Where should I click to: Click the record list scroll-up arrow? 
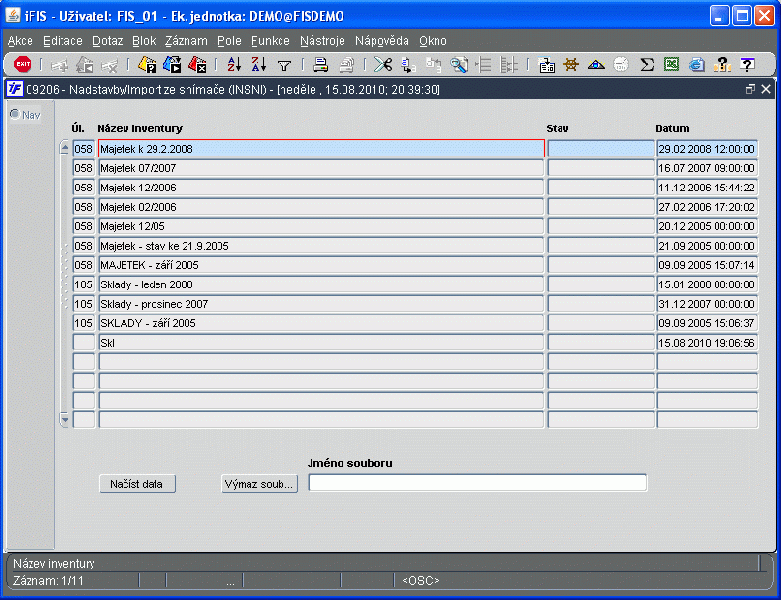click(65, 148)
